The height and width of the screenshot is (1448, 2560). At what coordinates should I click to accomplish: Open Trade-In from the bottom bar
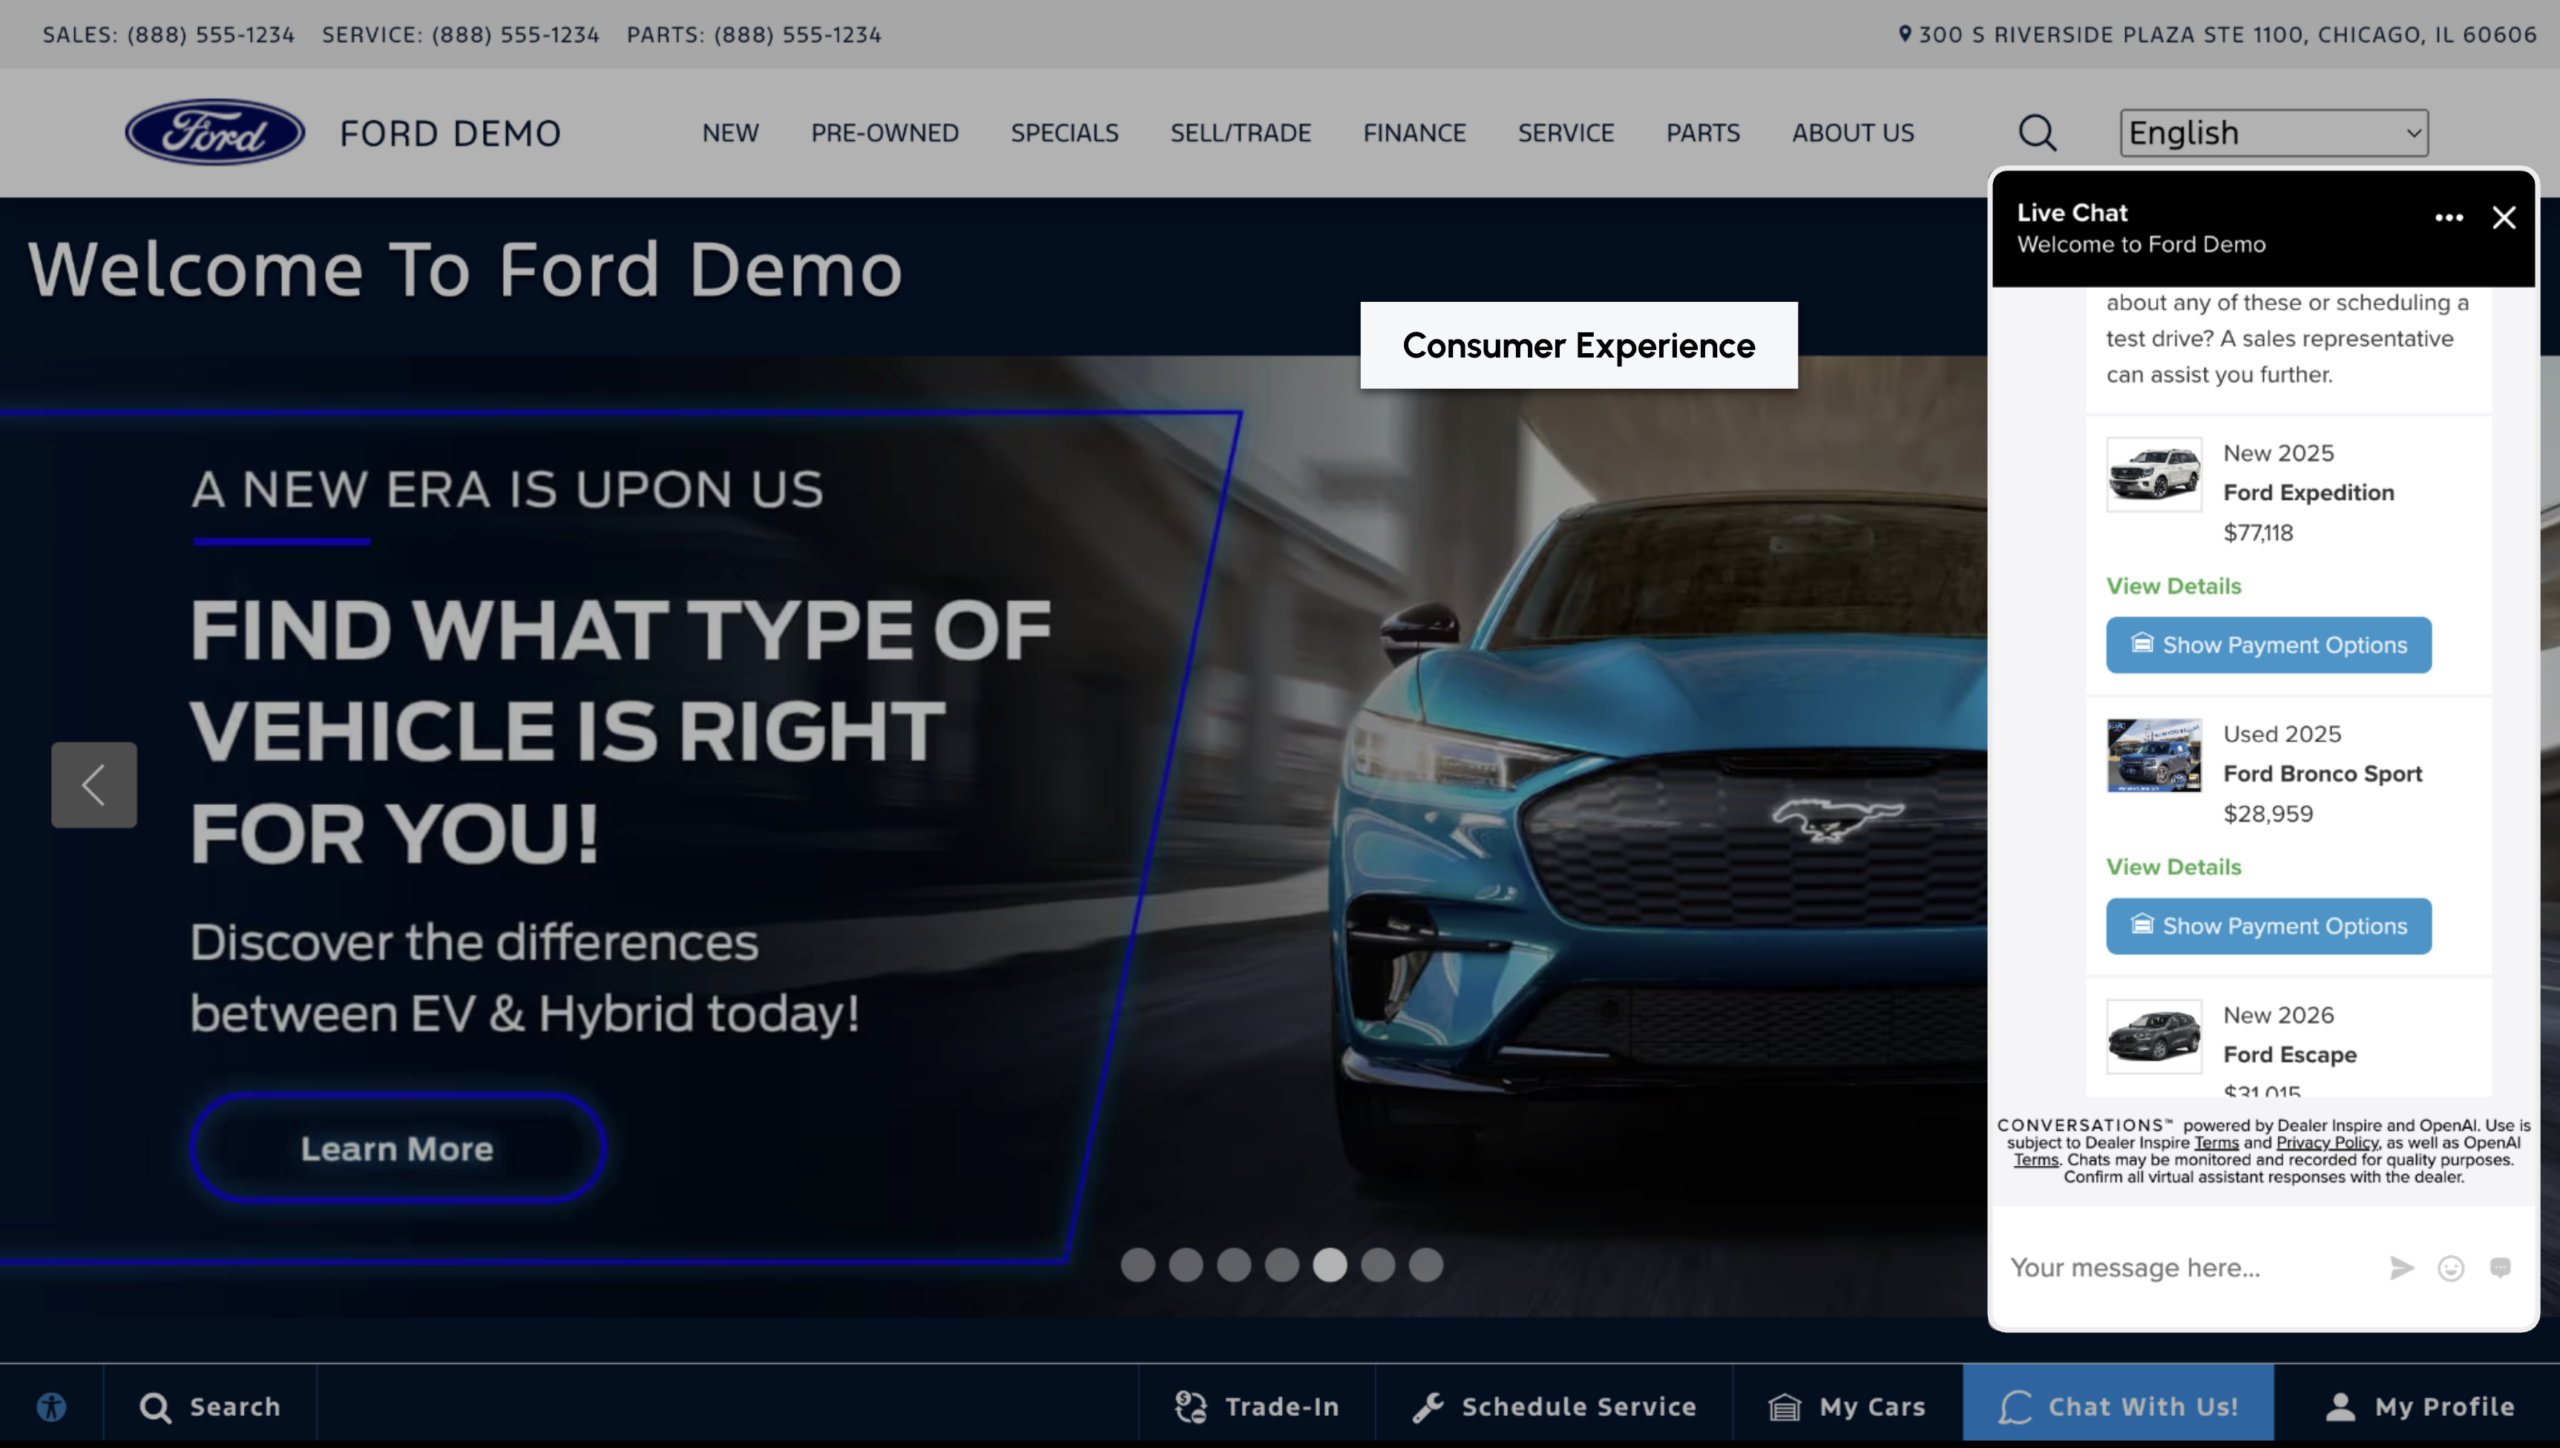click(1257, 1407)
